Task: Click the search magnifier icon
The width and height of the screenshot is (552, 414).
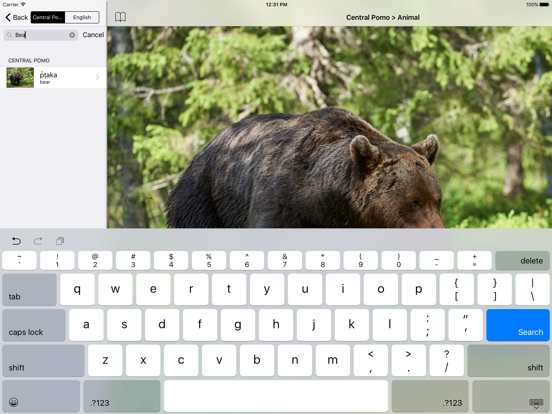Action: [10, 35]
